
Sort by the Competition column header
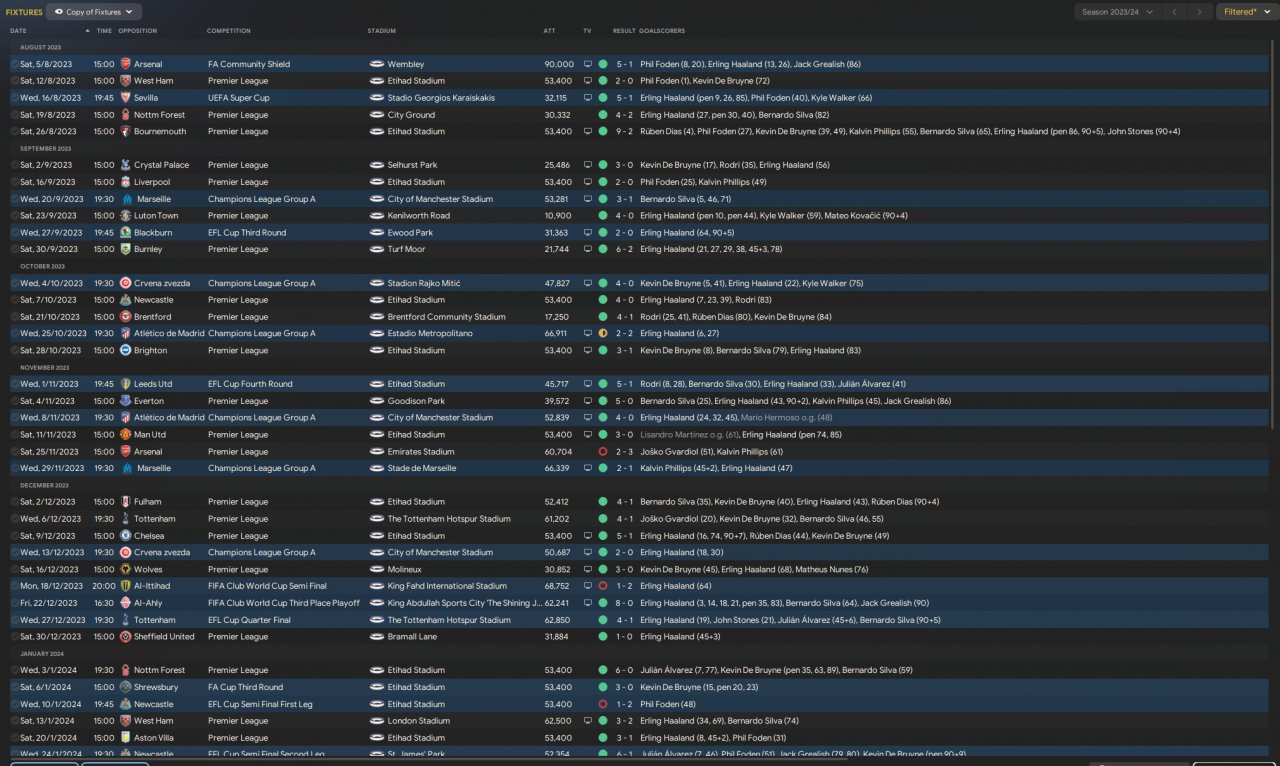point(229,31)
